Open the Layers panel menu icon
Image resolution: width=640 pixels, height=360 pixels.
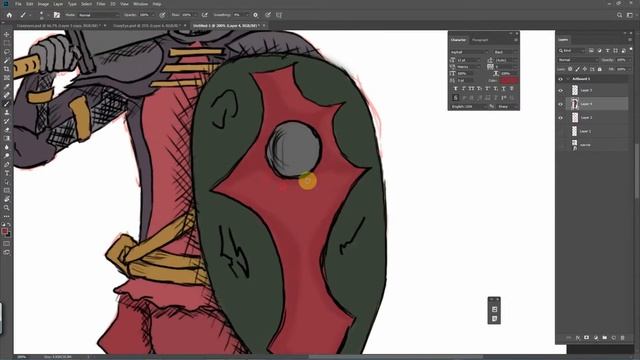pyautogui.click(x=630, y=40)
